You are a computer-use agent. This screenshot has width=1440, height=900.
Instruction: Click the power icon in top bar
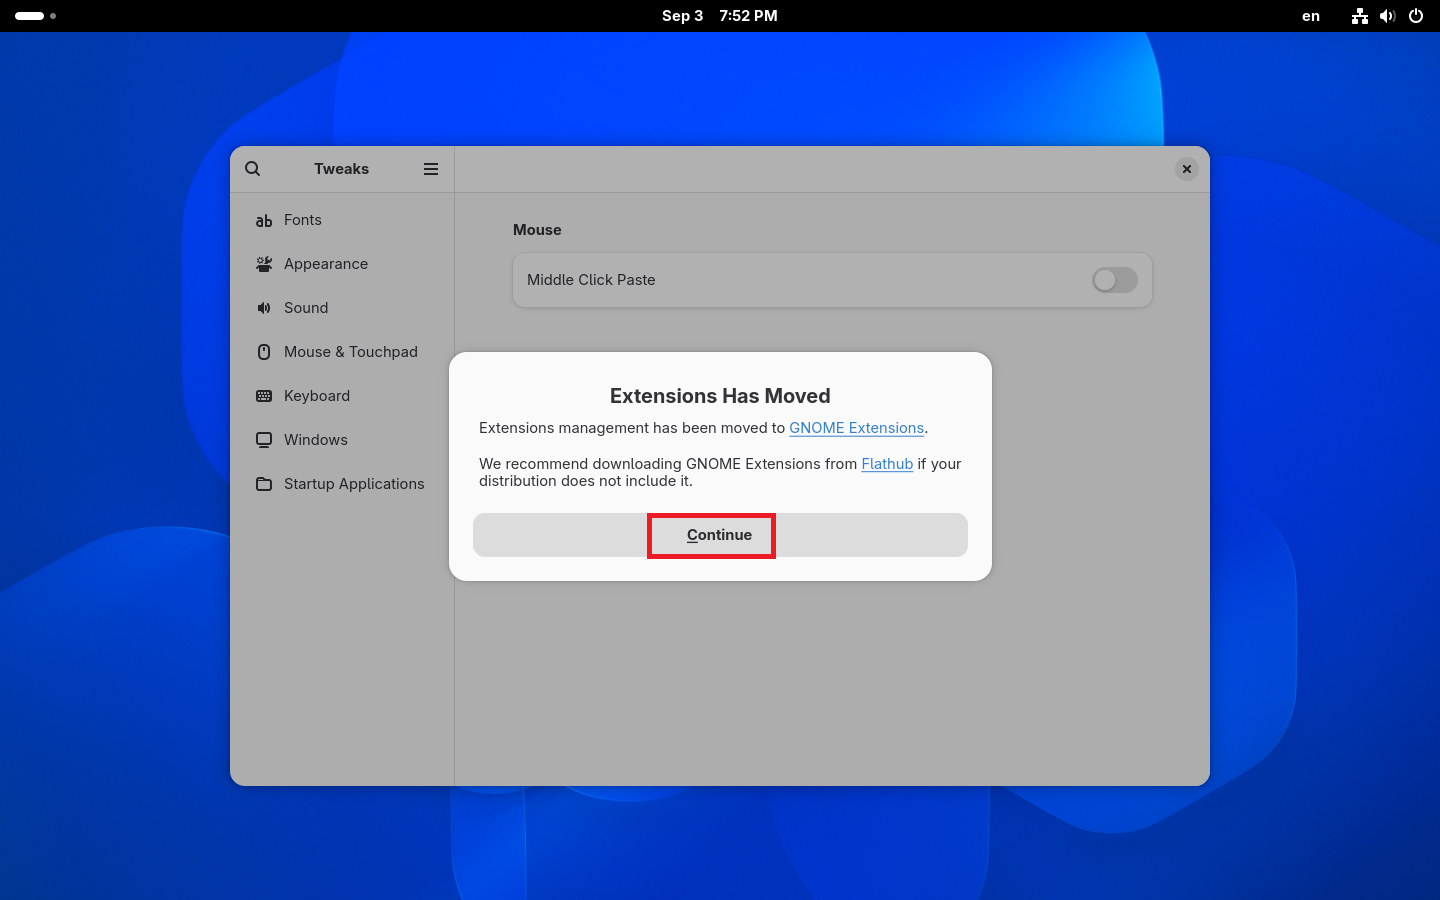click(1416, 16)
